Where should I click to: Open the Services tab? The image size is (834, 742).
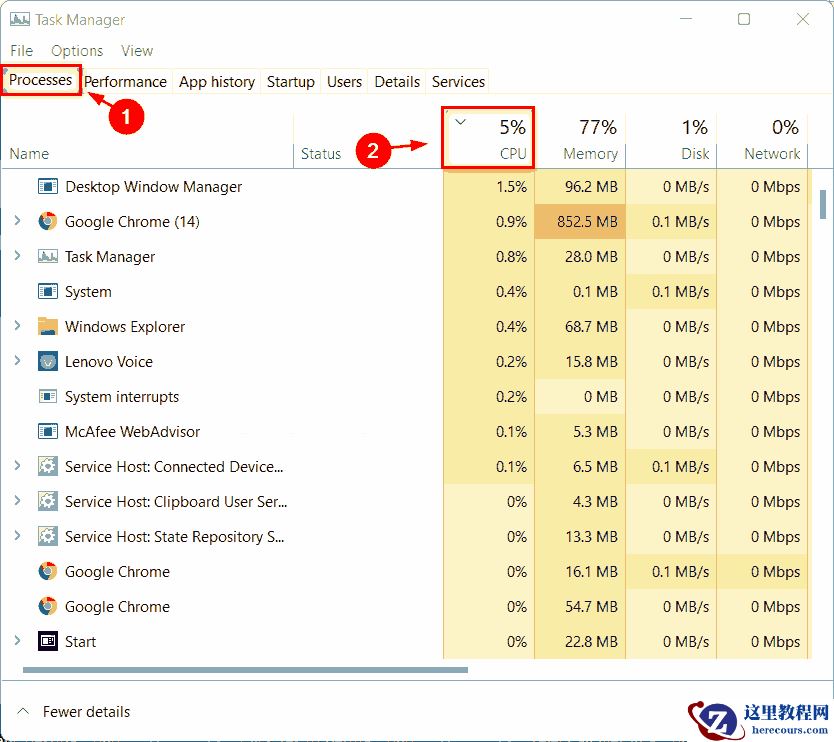click(x=457, y=81)
